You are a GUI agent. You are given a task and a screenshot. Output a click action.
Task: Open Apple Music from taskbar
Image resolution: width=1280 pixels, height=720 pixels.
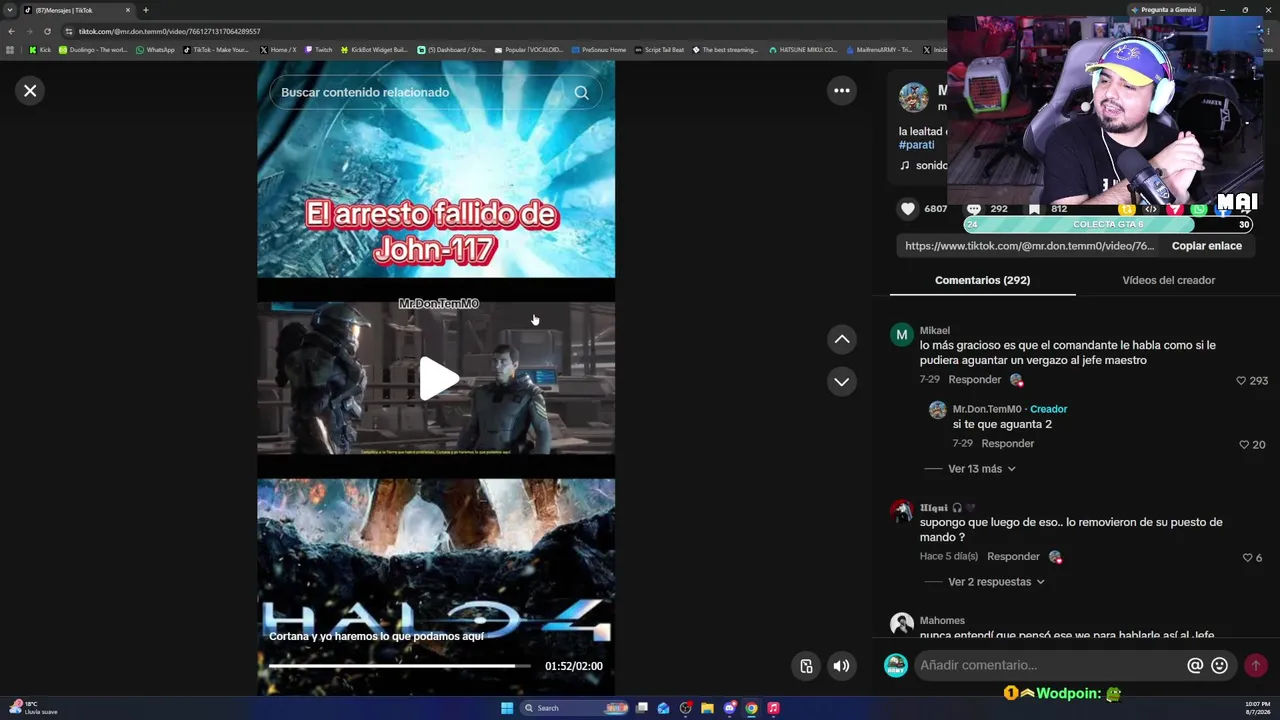pyautogui.click(x=774, y=708)
